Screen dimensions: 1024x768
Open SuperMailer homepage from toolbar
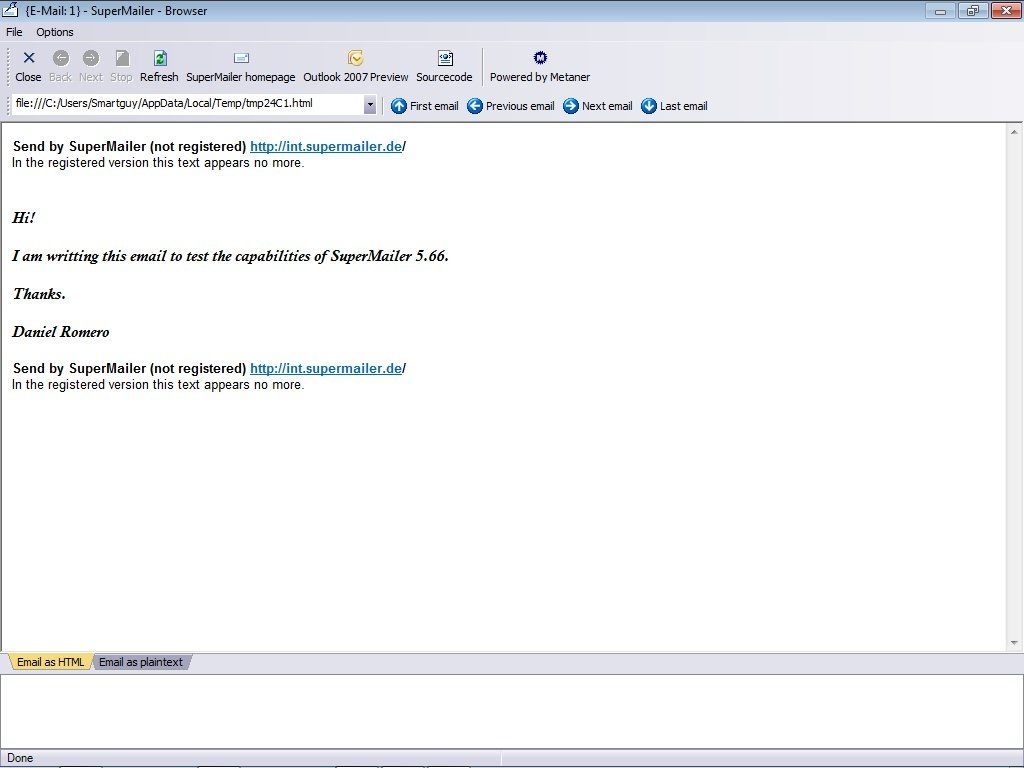click(241, 67)
